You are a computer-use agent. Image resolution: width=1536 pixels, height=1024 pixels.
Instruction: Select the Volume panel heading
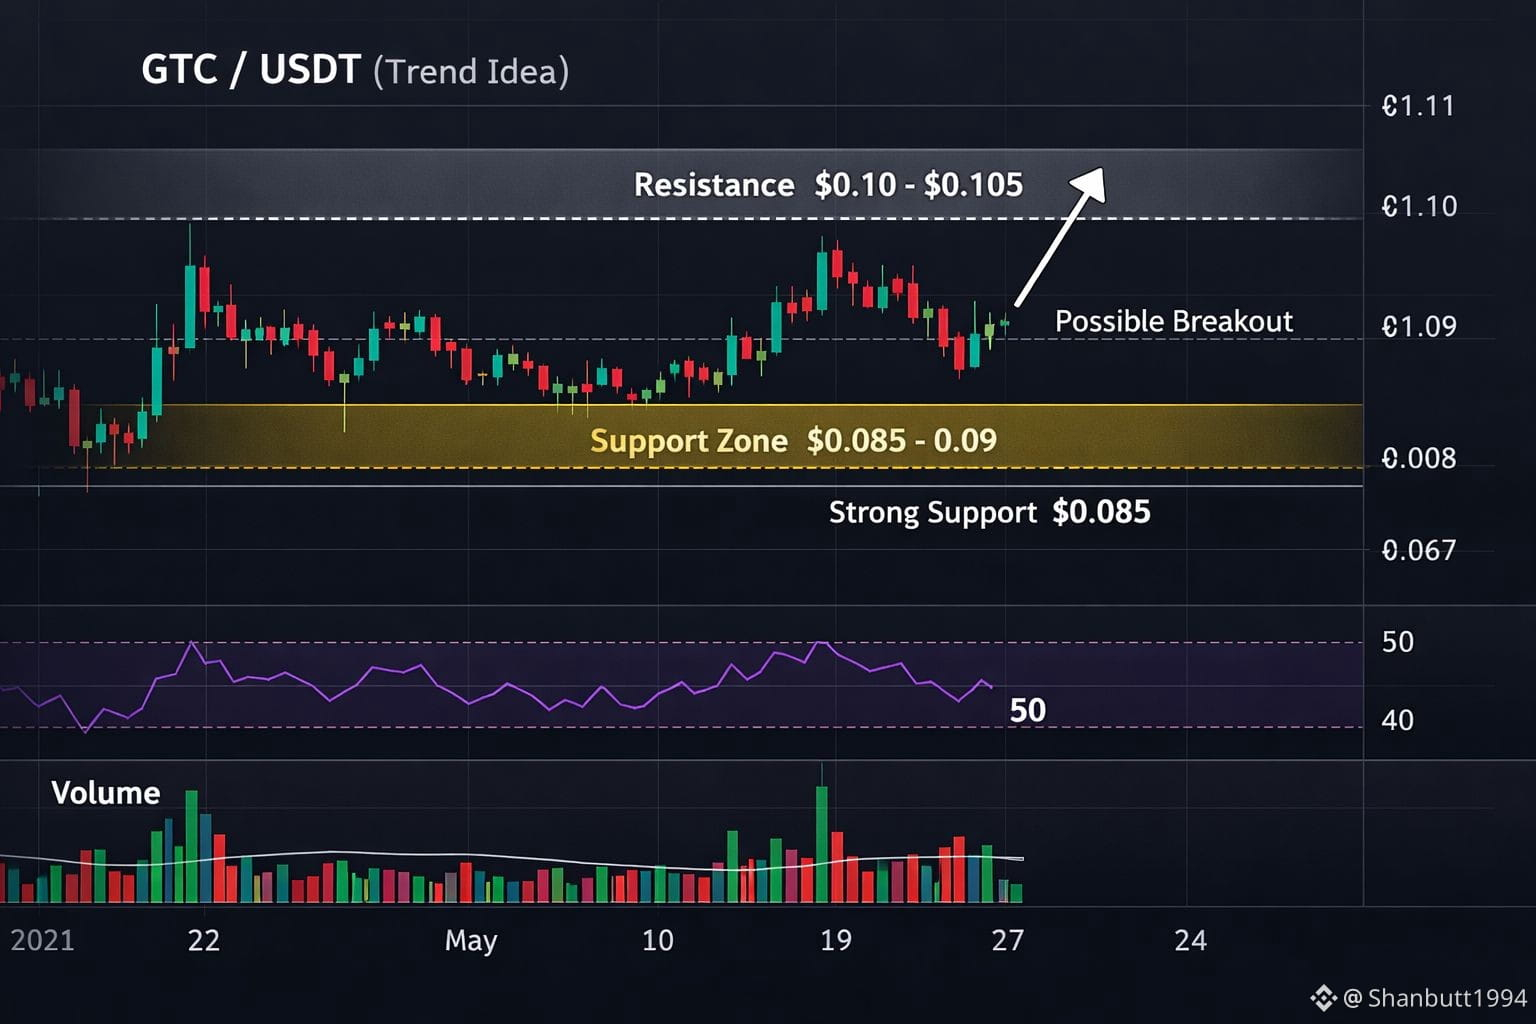pos(106,793)
